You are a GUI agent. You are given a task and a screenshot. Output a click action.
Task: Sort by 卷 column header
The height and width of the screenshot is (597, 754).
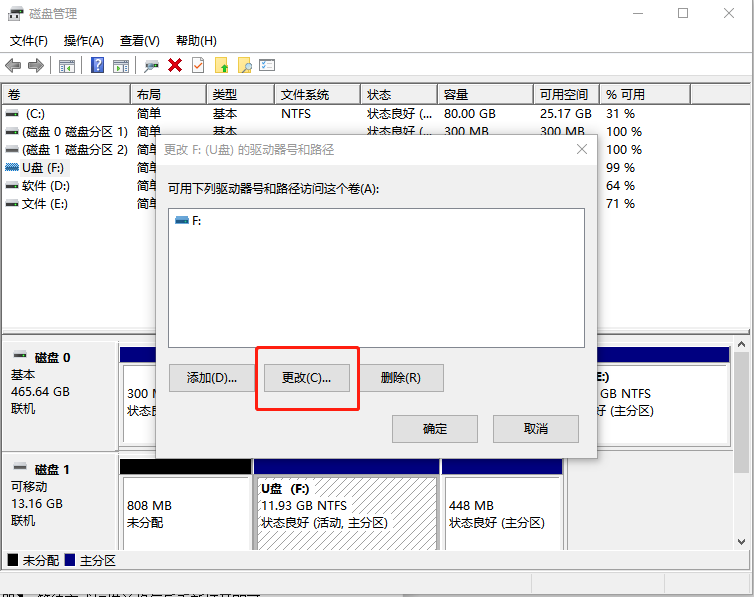[x=66, y=95]
